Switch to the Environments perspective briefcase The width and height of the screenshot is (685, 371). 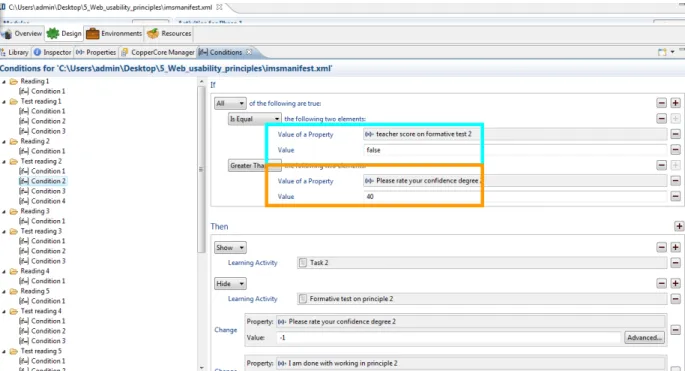pos(114,33)
